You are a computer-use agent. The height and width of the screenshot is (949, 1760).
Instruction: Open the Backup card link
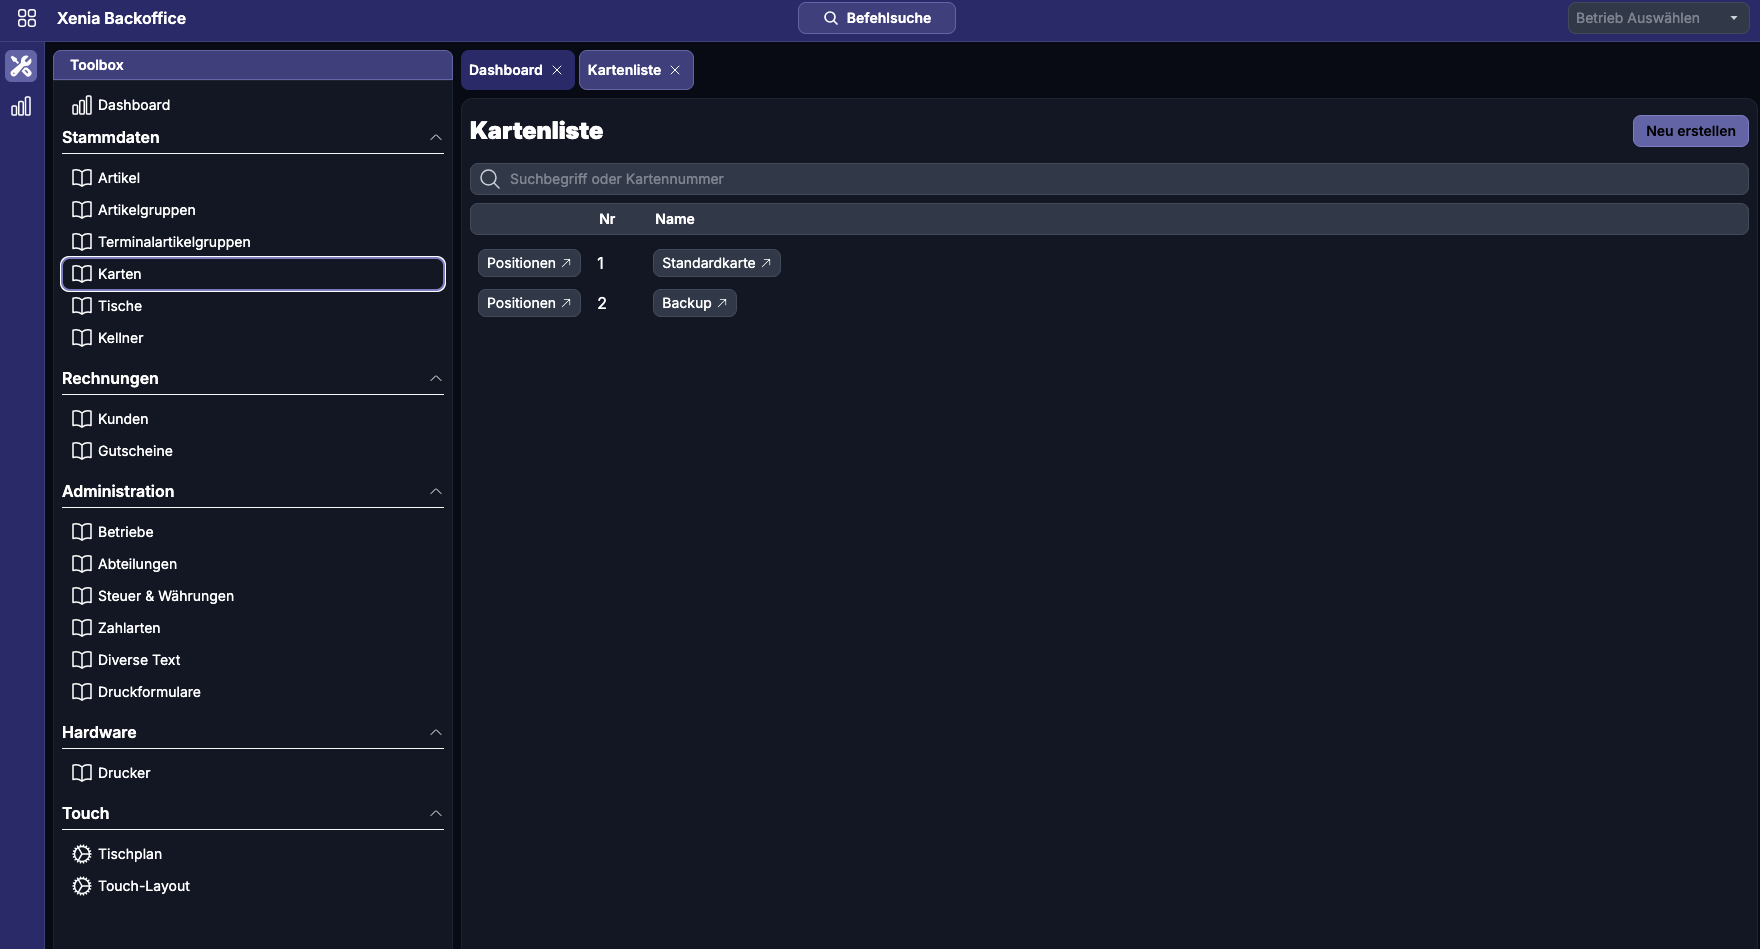pyautogui.click(x=694, y=303)
